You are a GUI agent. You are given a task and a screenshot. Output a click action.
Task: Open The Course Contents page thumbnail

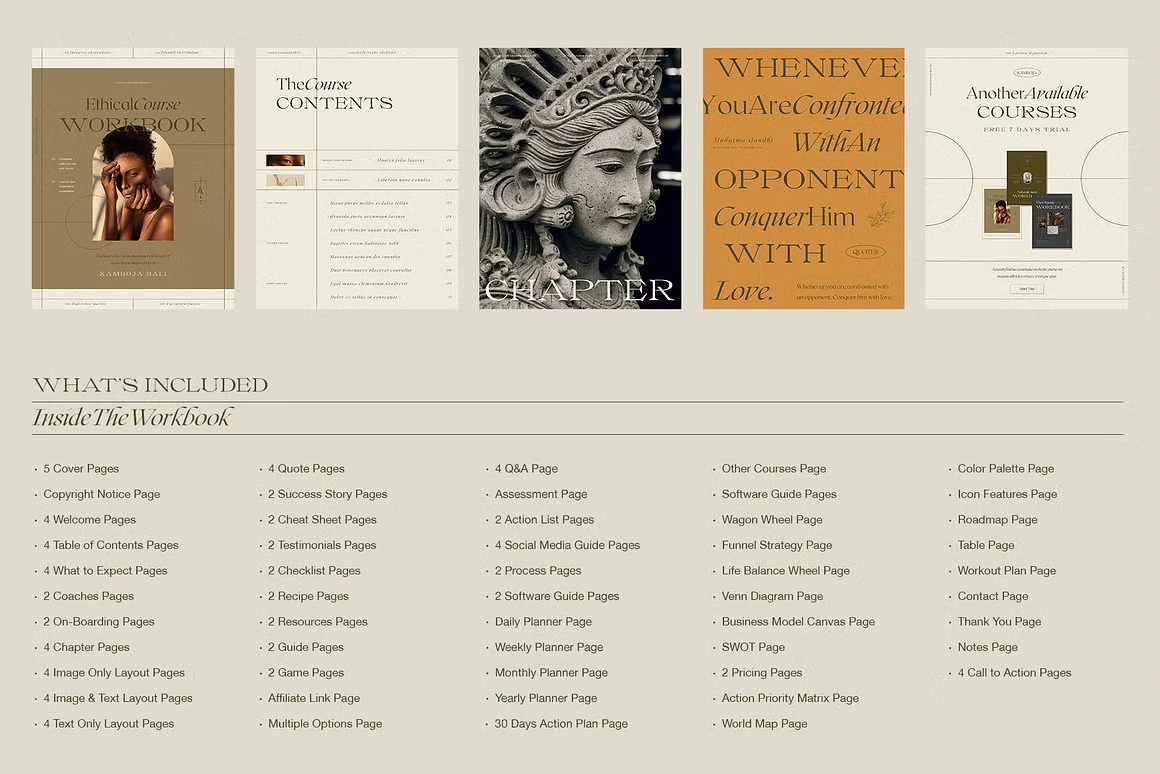tap(357, 178)
